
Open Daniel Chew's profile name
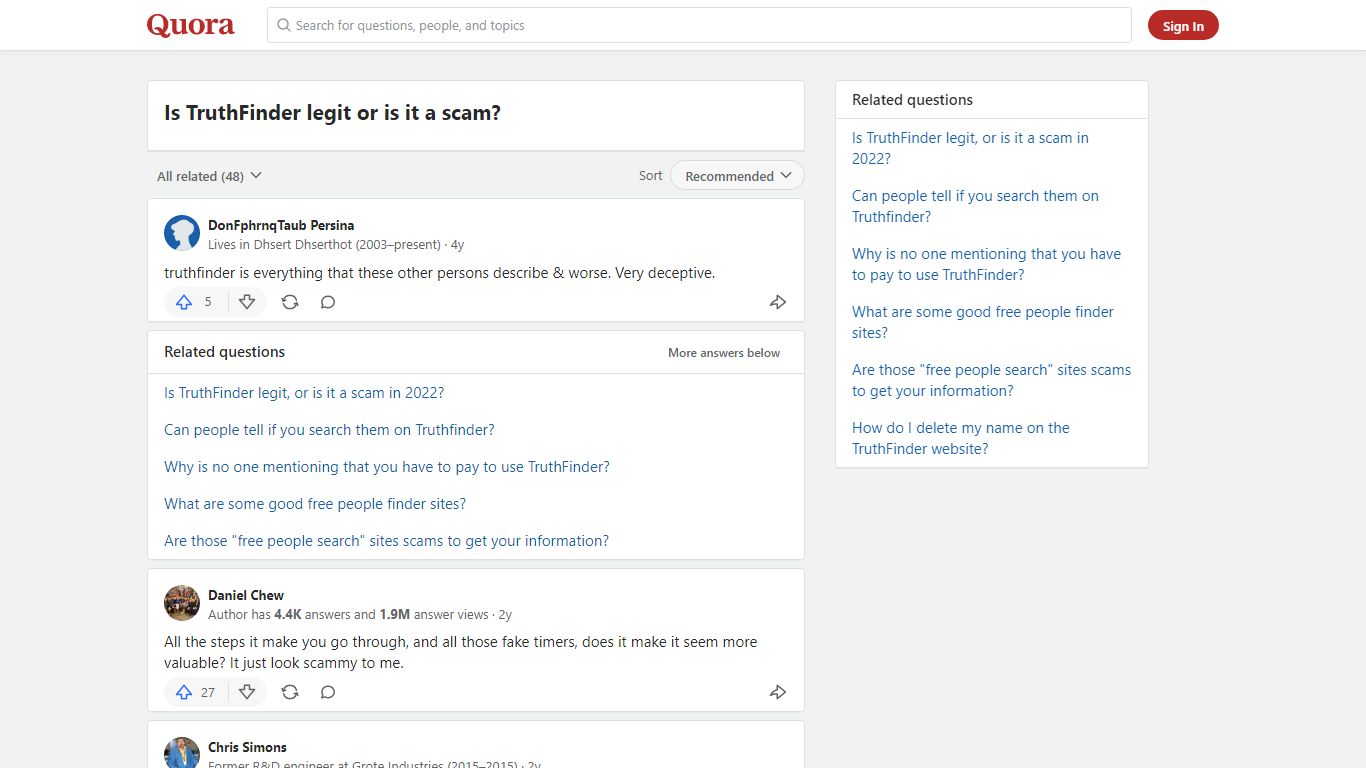point(246,595)
